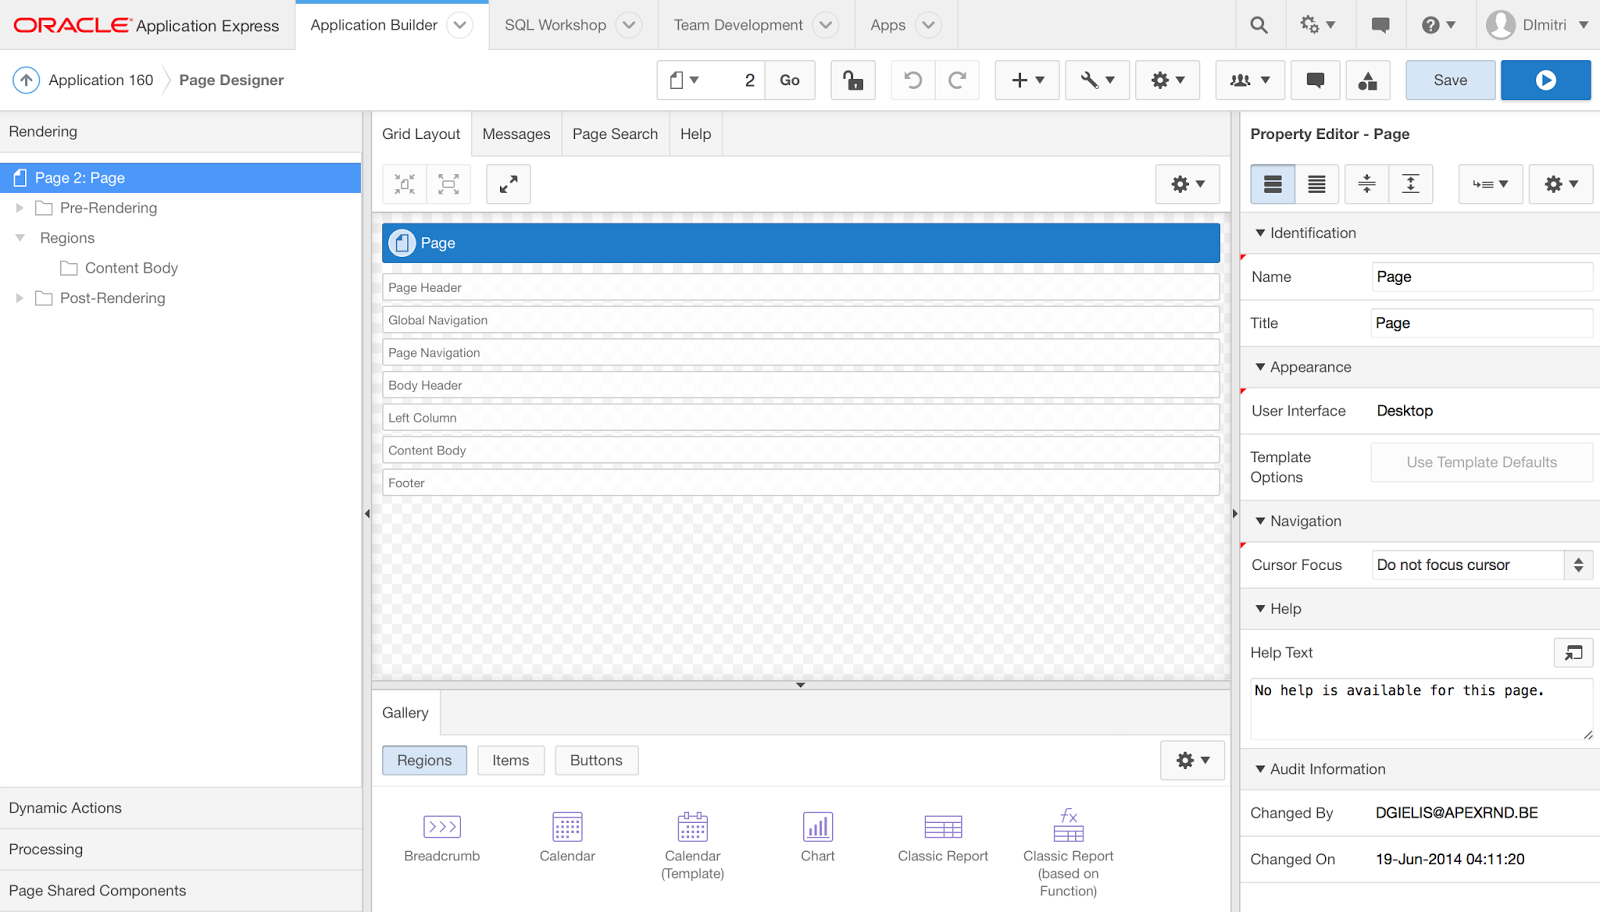Open the Team Development users menu
Screen dimensions: 1600x912
point(1250,80)
